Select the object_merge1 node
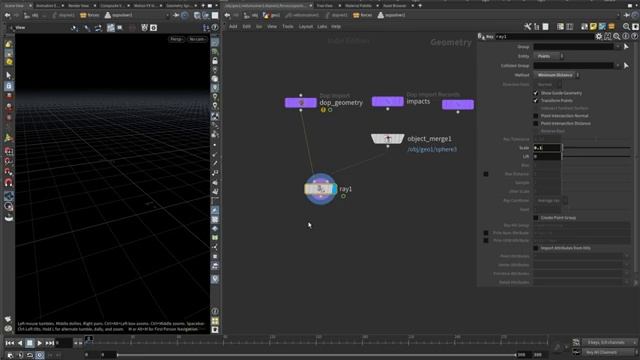 [x=388, y=139]
